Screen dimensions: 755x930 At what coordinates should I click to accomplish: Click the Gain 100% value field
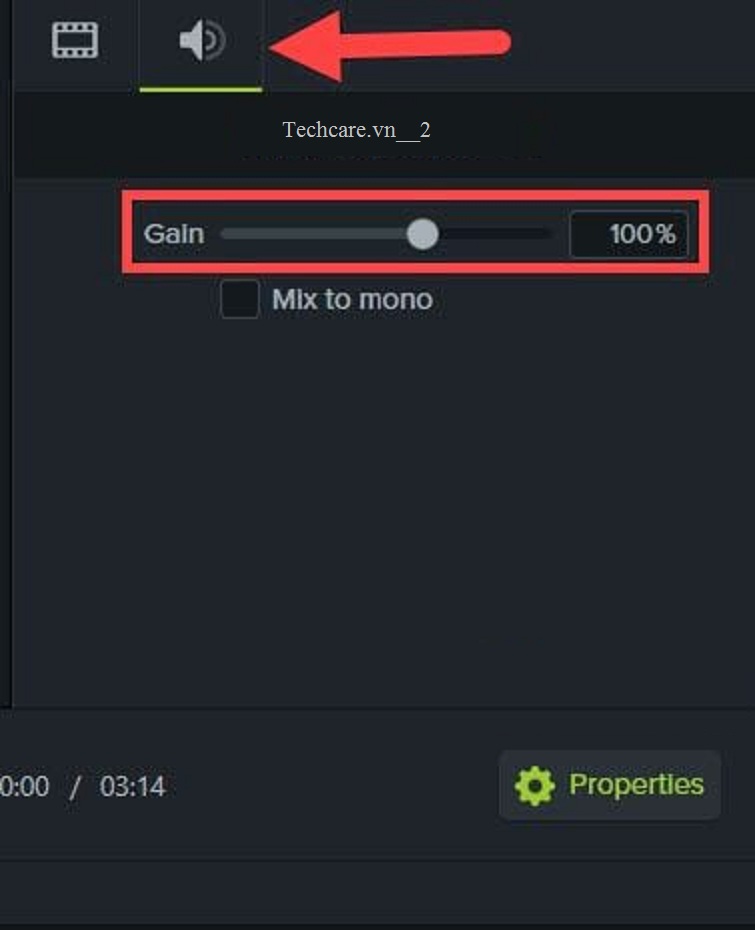[628, 235]
